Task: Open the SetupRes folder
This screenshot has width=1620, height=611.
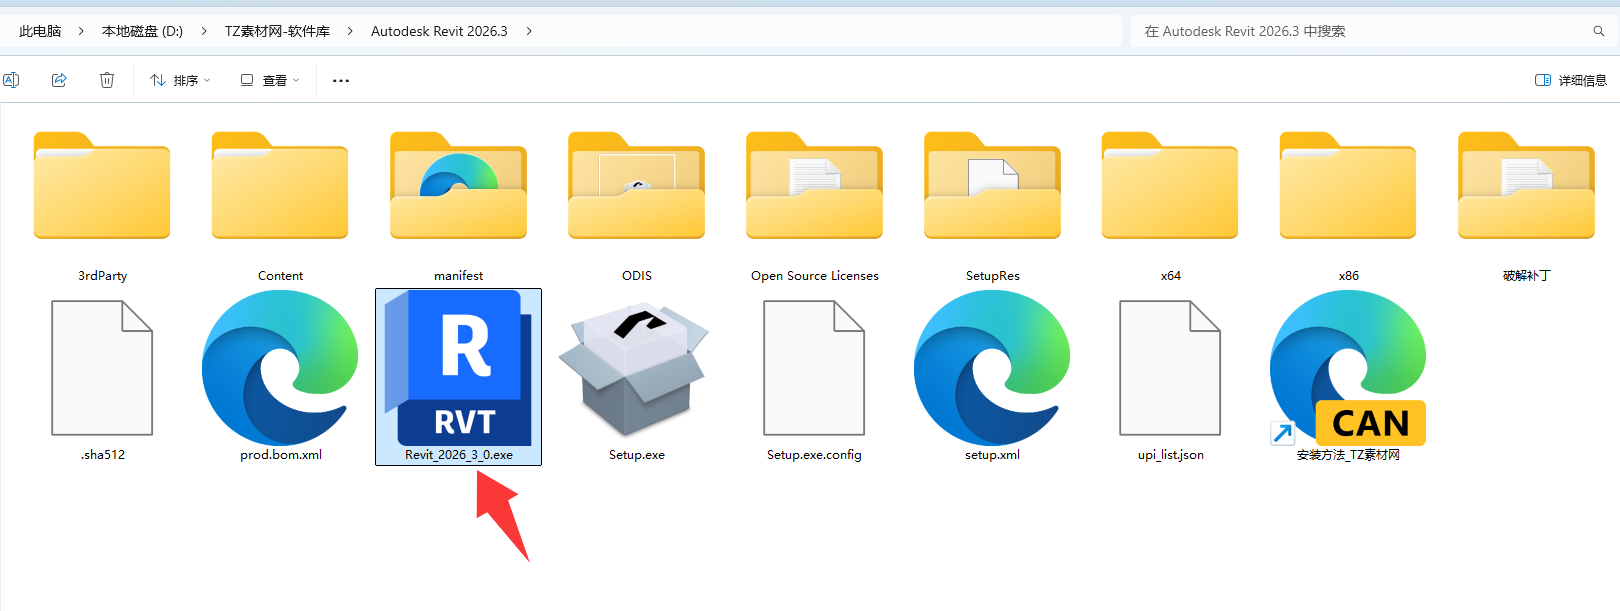Action: (x=992, y=186)
